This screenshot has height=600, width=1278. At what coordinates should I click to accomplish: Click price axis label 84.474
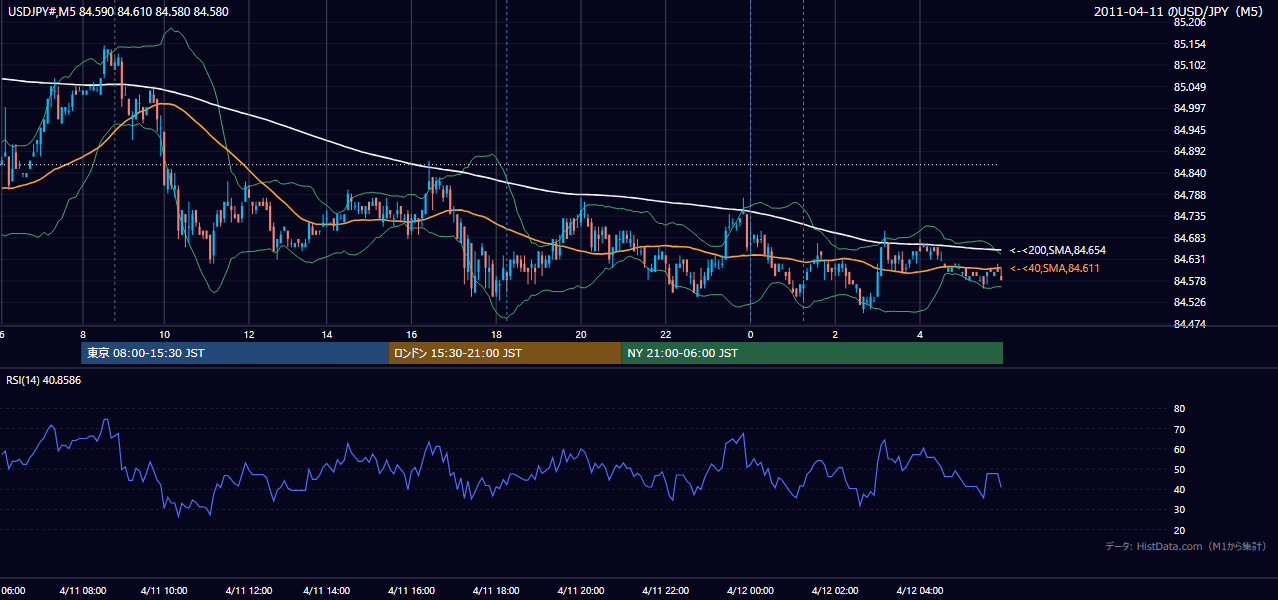click(x=1189, y=324)
